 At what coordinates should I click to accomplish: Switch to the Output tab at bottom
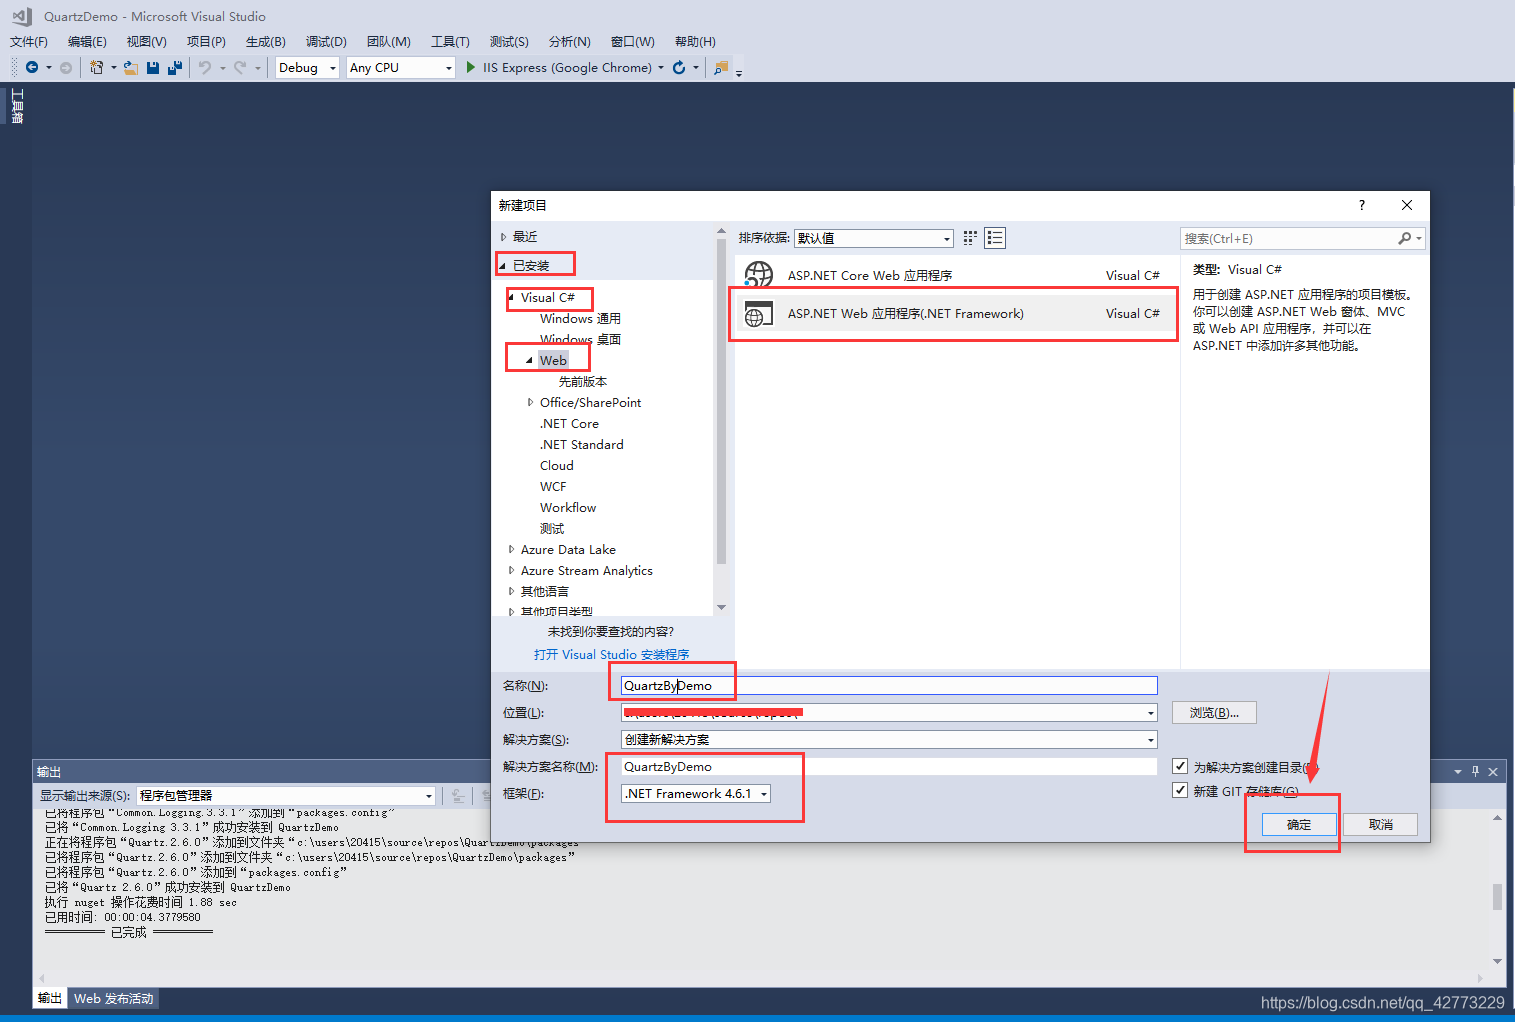pyautogui.click(x=50, y=998)
